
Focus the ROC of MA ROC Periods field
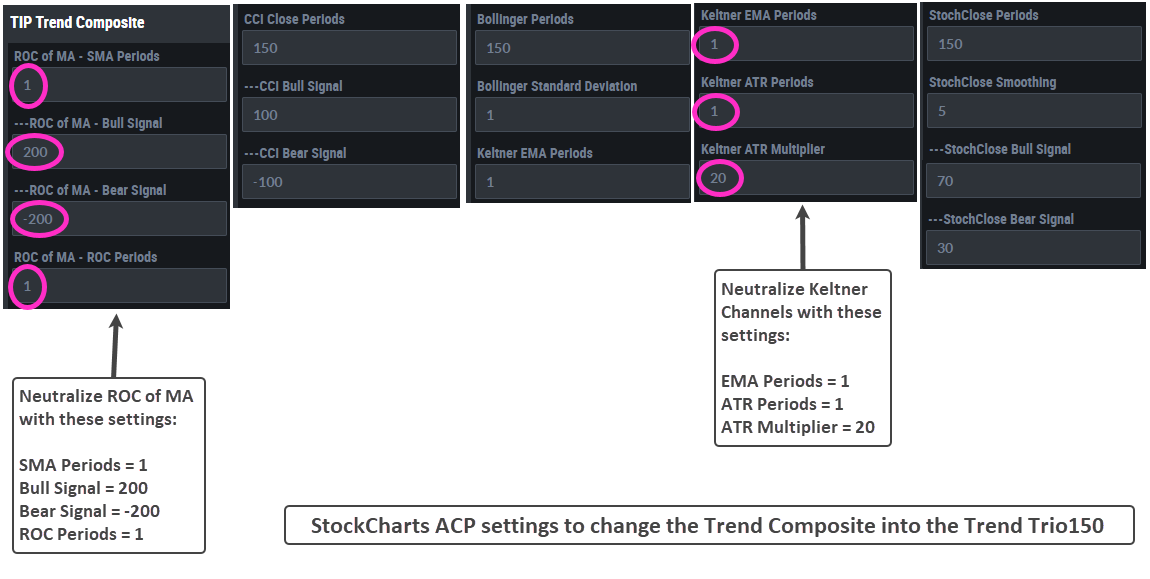click(118, 285)
